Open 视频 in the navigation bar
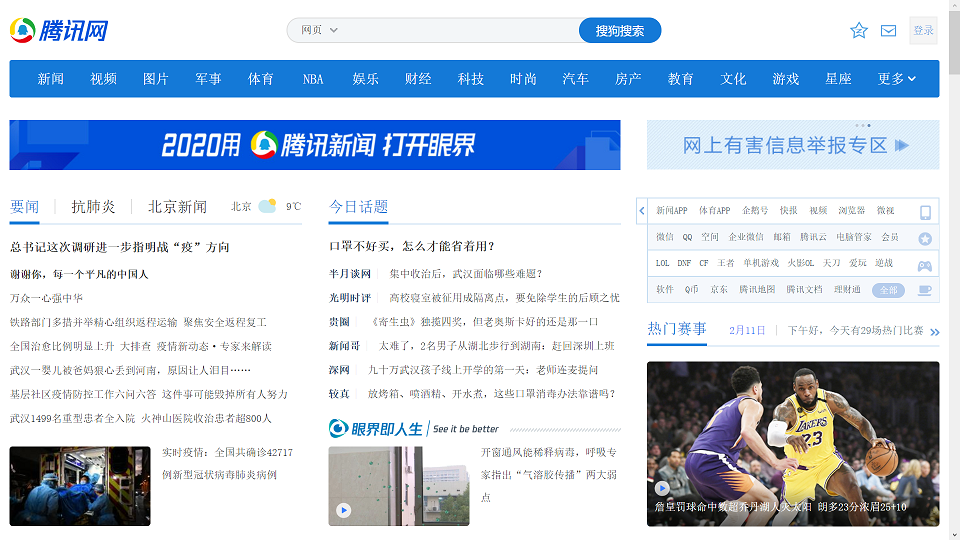Viewport: 960px width, 540px height. [x=103, y=79]
